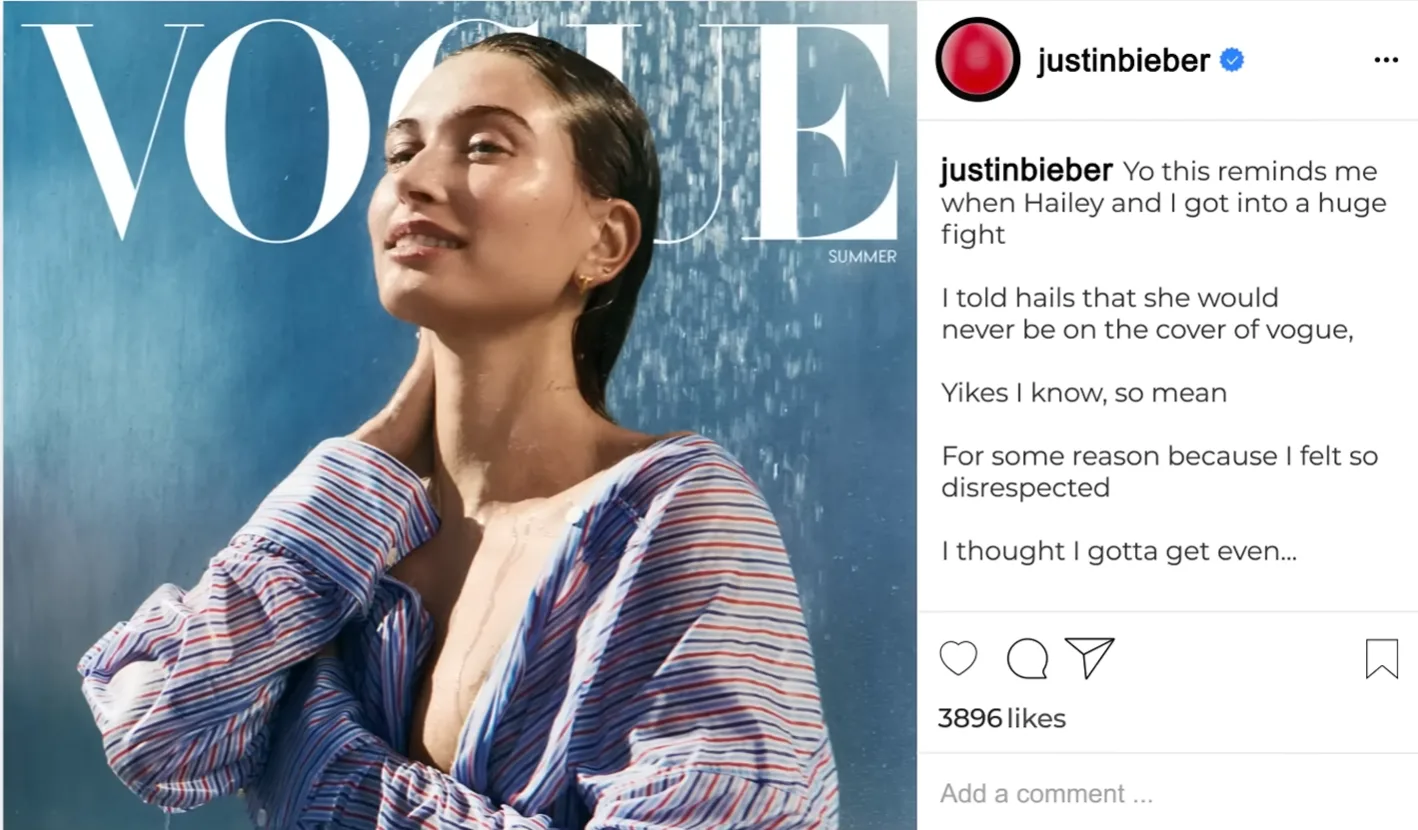Click the bold justinbieber name in the caption
This screenshot has height=830, width=1418.
click(x=1026, y=171)
